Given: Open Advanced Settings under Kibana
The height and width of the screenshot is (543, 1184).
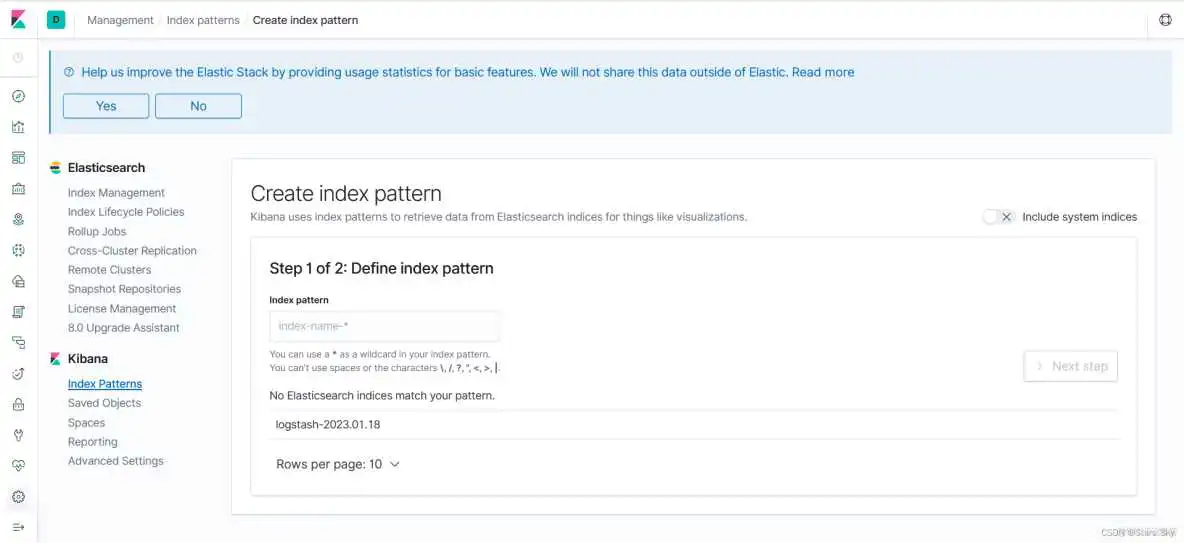Looking at the screenshot, I should 115,461.
